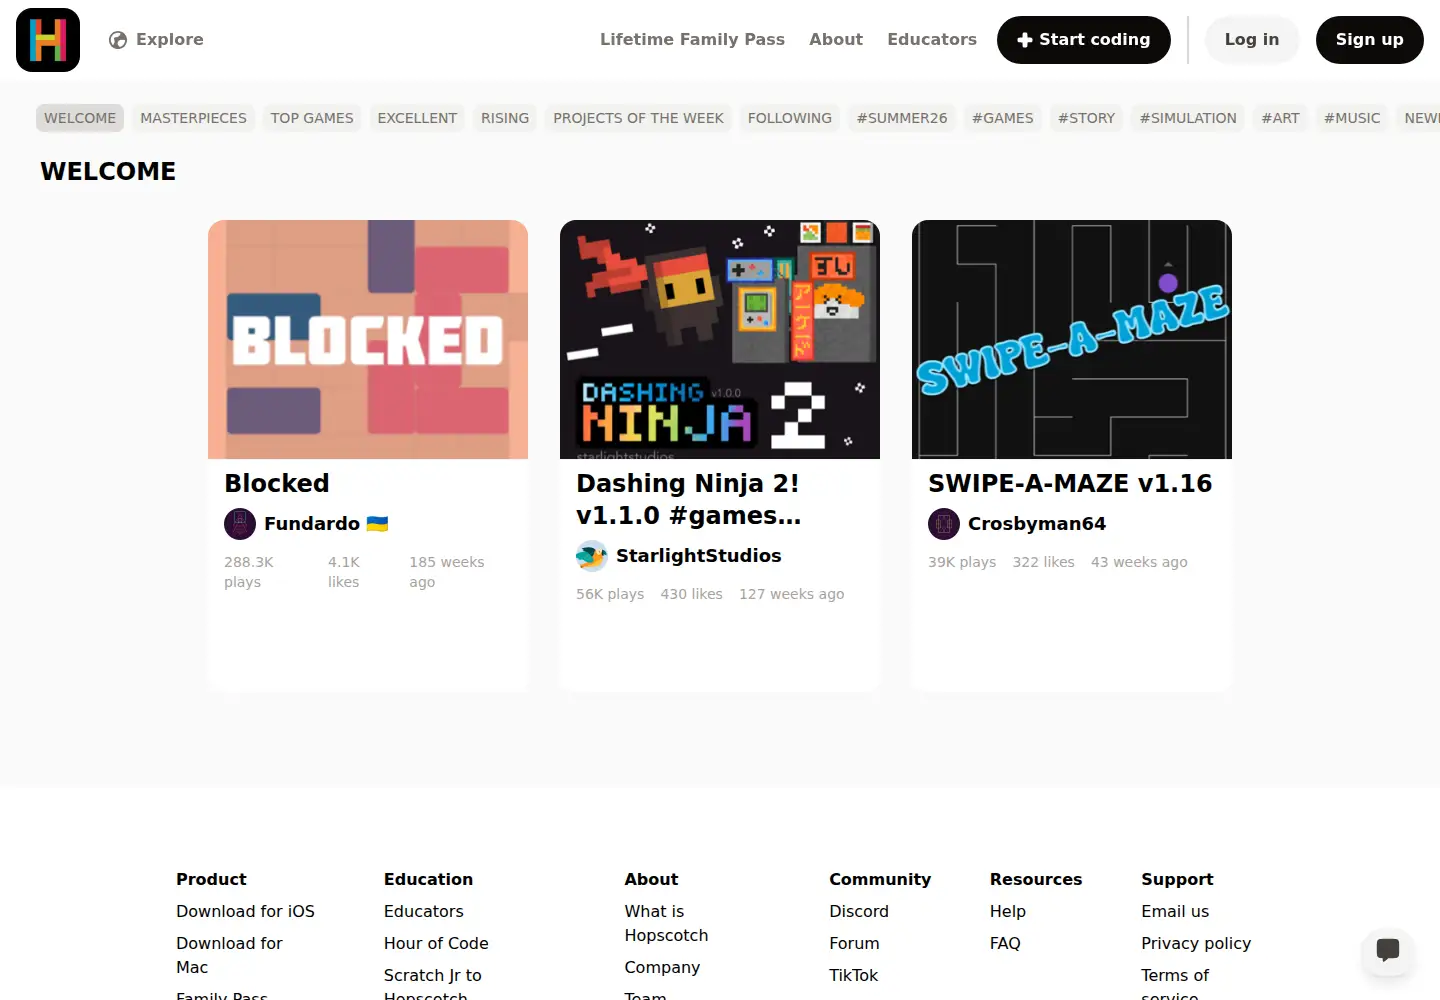
Task: Select the #MUSIC tab
Action: [1352, 118]
